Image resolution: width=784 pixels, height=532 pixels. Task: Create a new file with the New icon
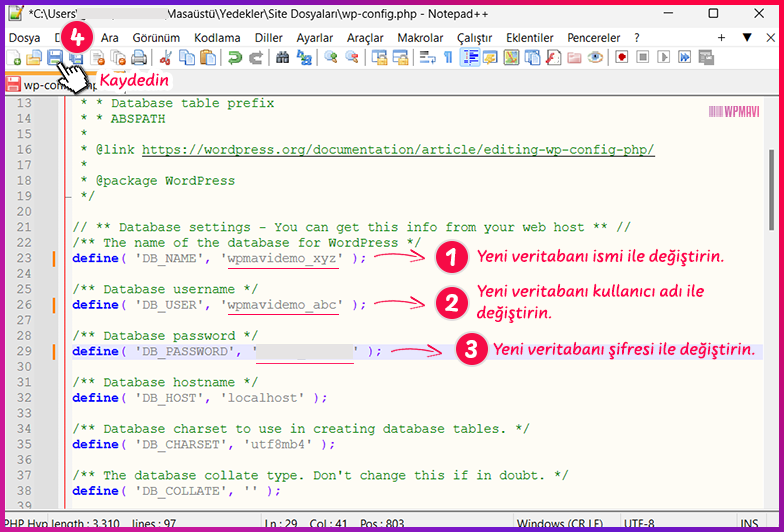tap(14, 58)
